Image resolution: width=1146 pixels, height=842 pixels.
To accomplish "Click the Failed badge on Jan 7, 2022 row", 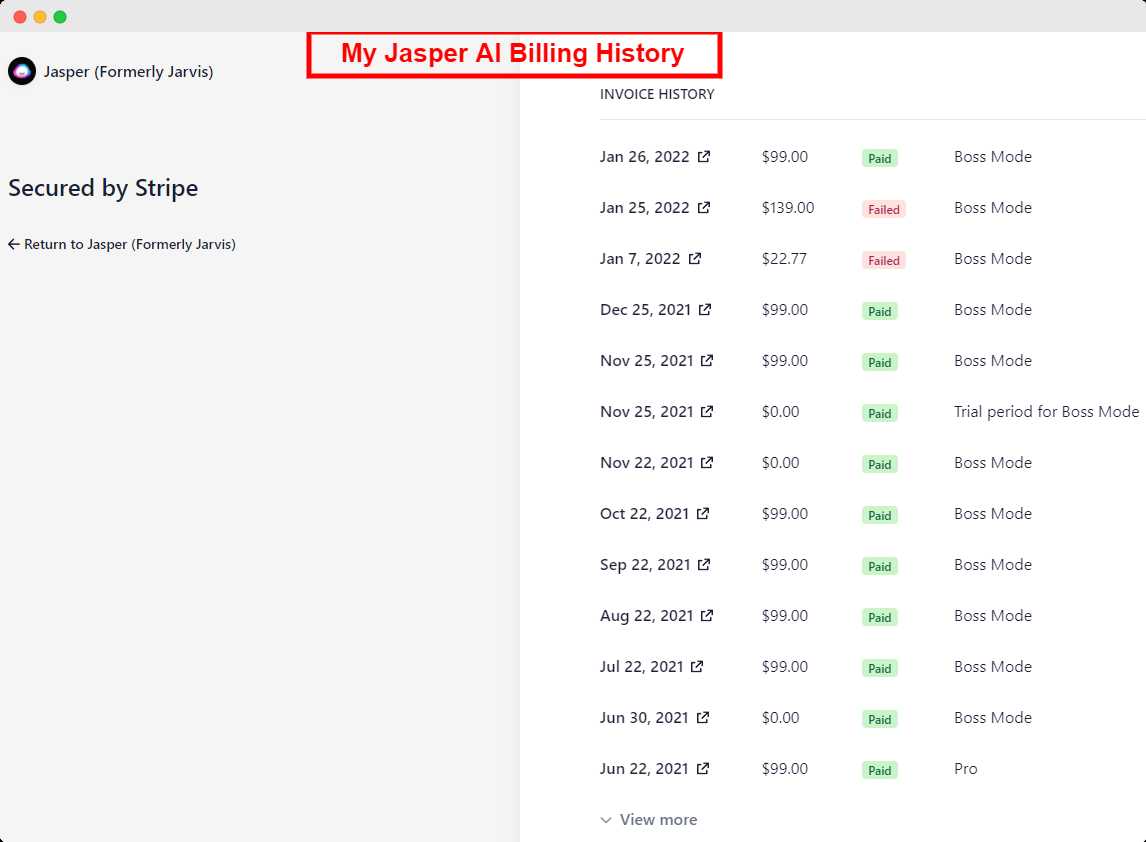I will 884,260.
